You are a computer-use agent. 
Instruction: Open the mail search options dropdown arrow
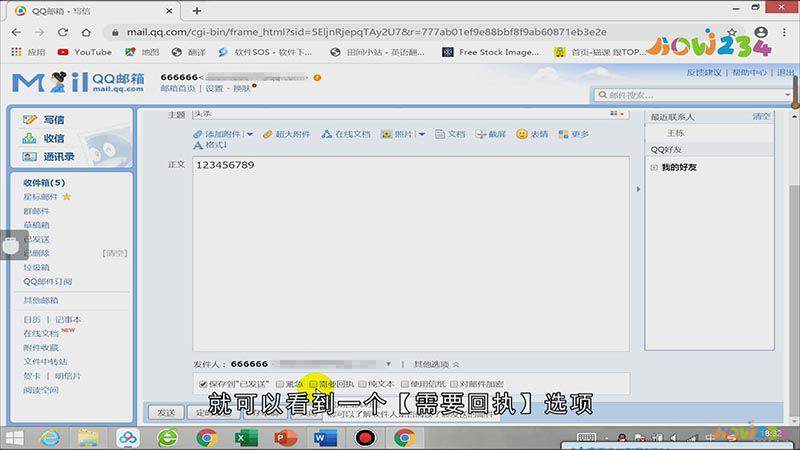788,95
